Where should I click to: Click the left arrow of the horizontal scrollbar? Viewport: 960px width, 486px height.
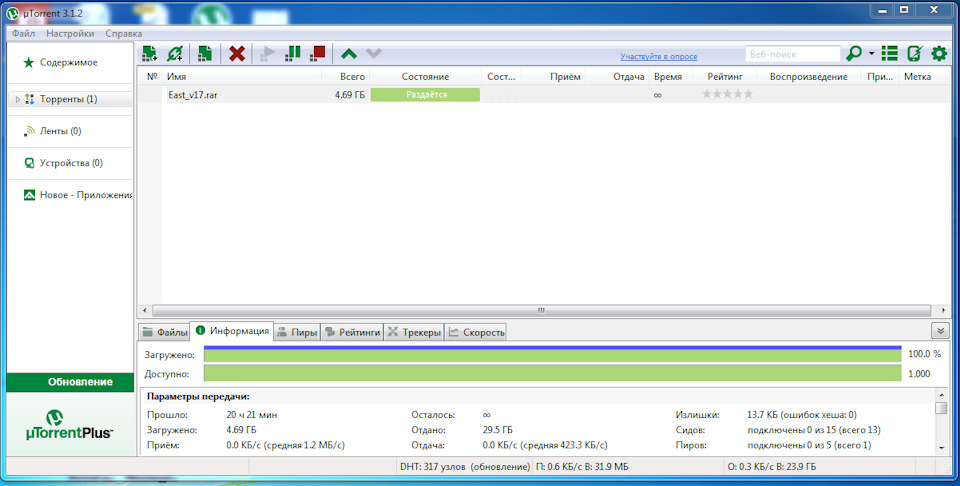click(x=144, y=310)
